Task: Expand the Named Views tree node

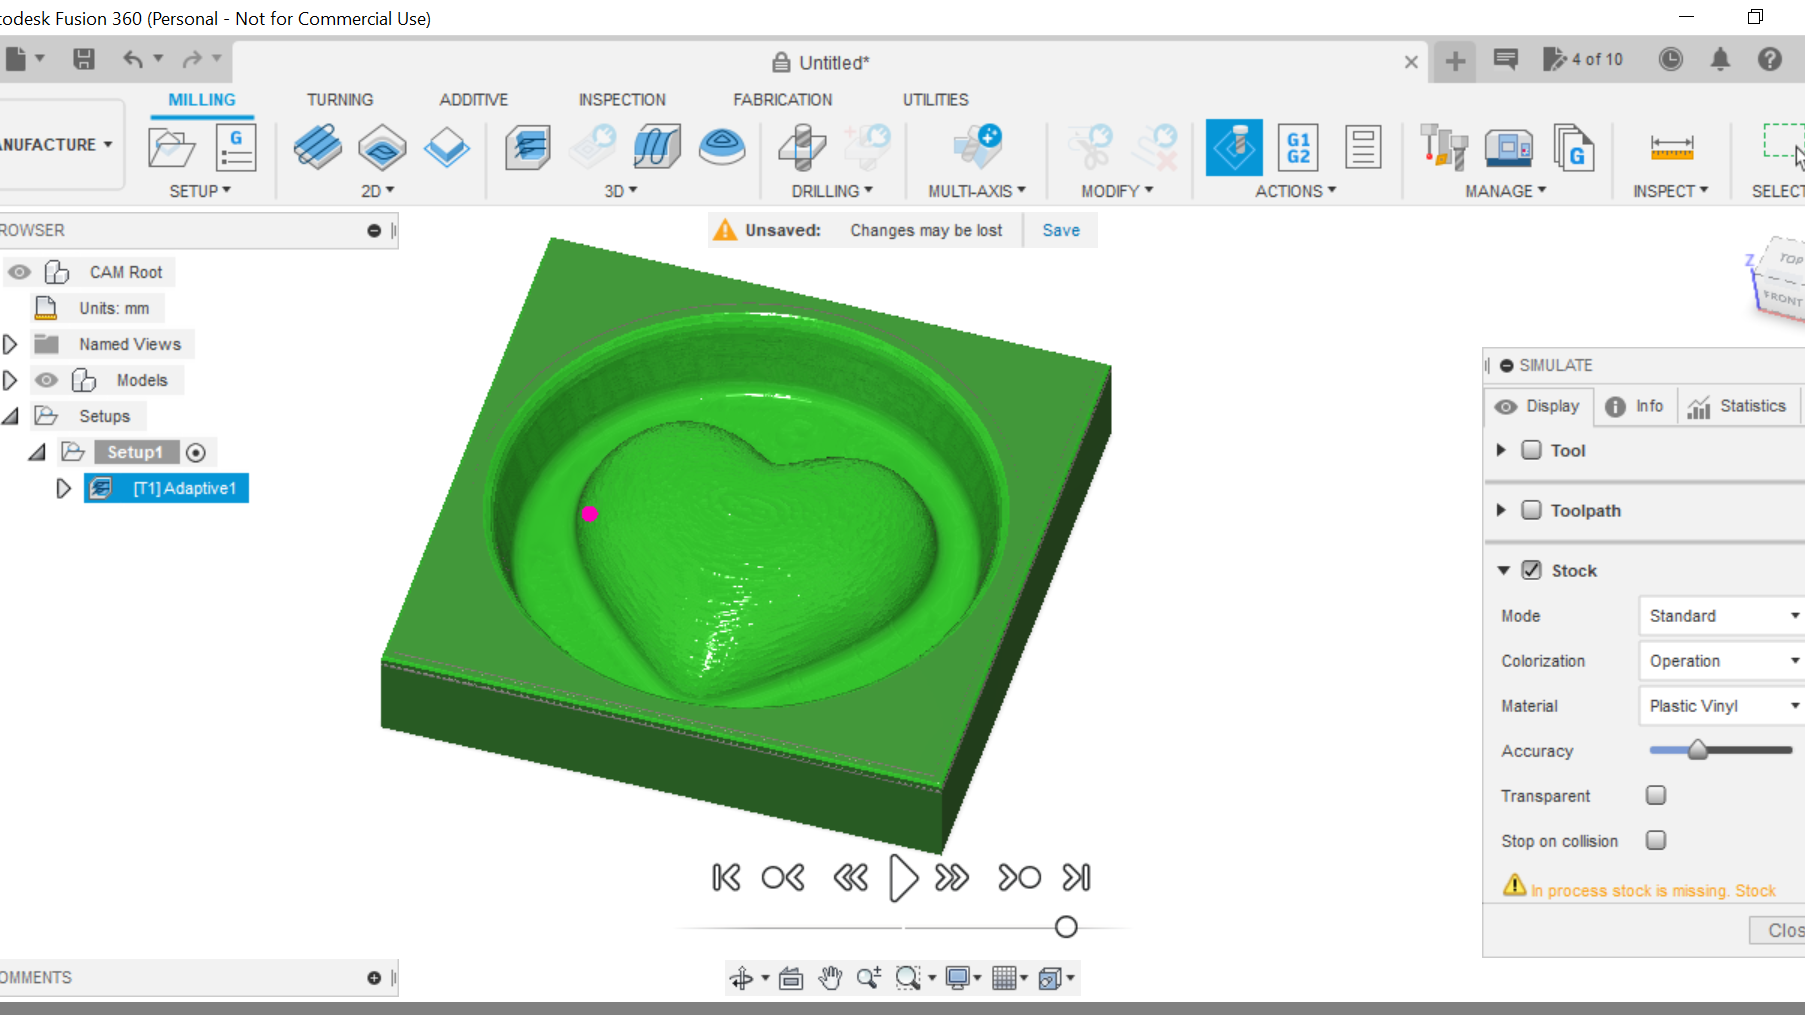Action: click(10, 344)
